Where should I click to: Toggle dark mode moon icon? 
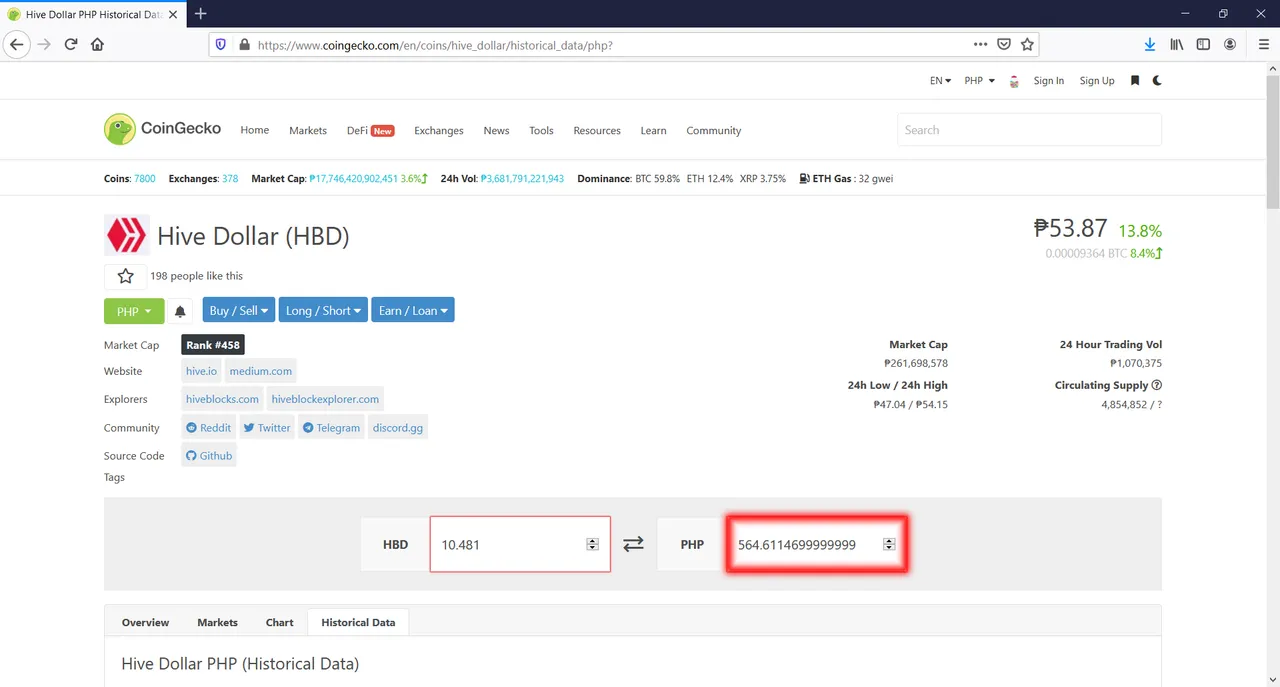coord(1157,80)
